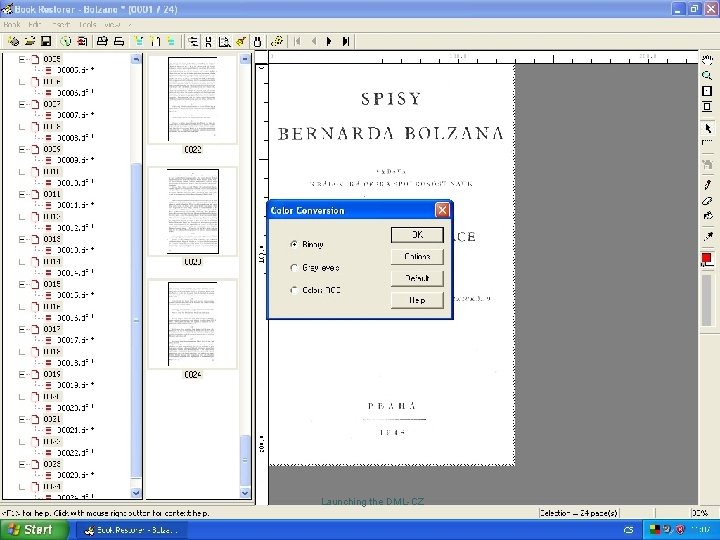Collapse the 0009 tree node
The width and height of the screenshot is (720, 540).
coord(22,149)
